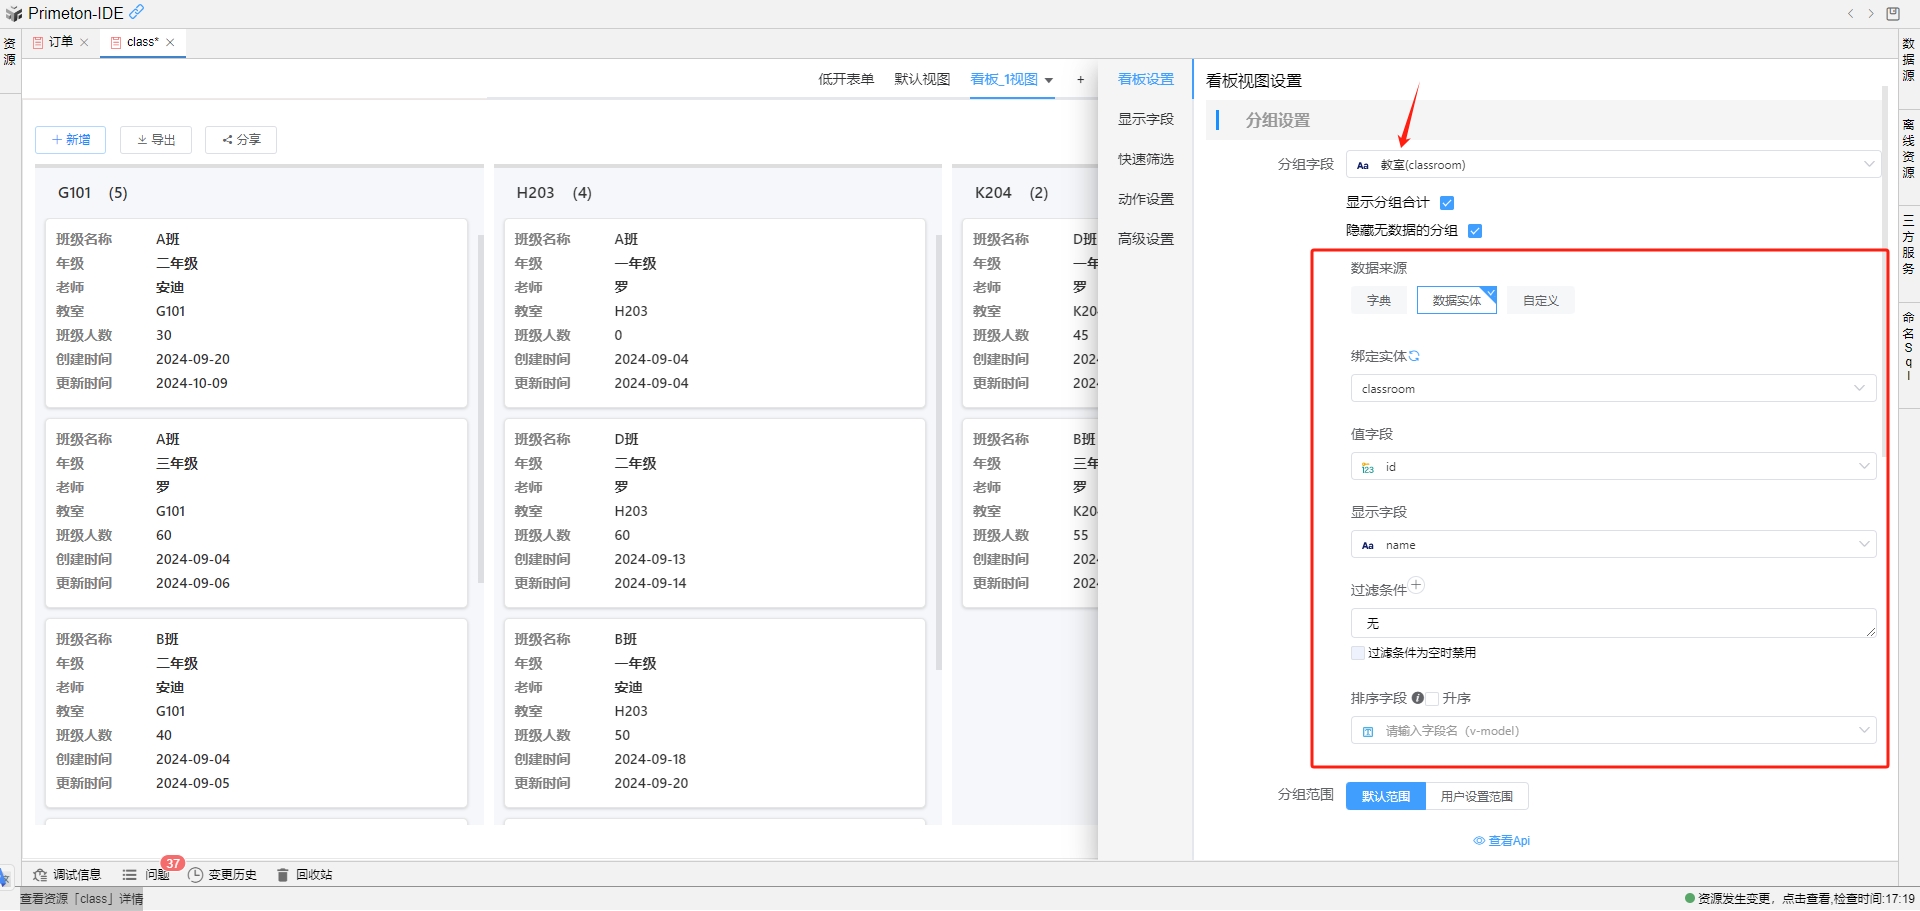Add a filter condition with plus icon
Image resolution: width=1920 pixels, height=911 pixels.
tap(1417, 586)
